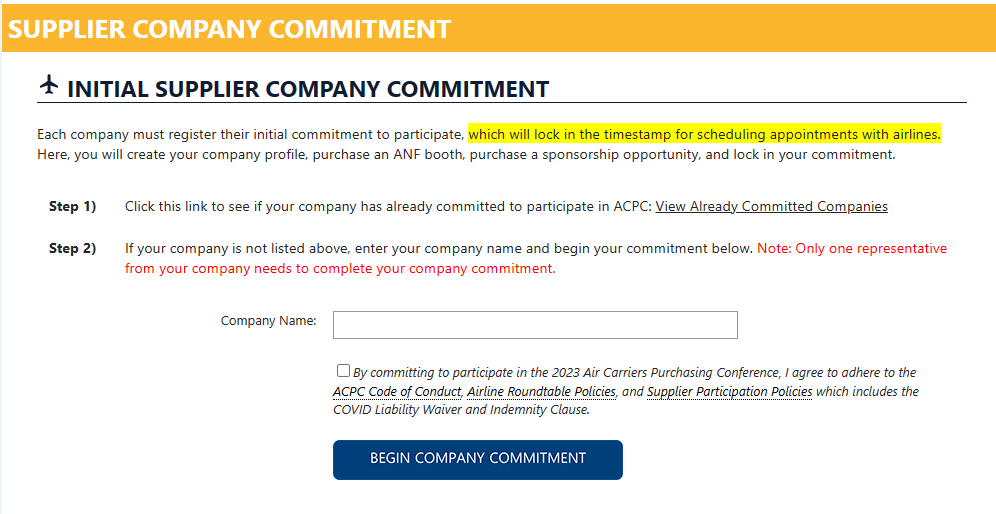
Task: Click the yellow highlighted timestamp sentence
Action: point(704,135)
